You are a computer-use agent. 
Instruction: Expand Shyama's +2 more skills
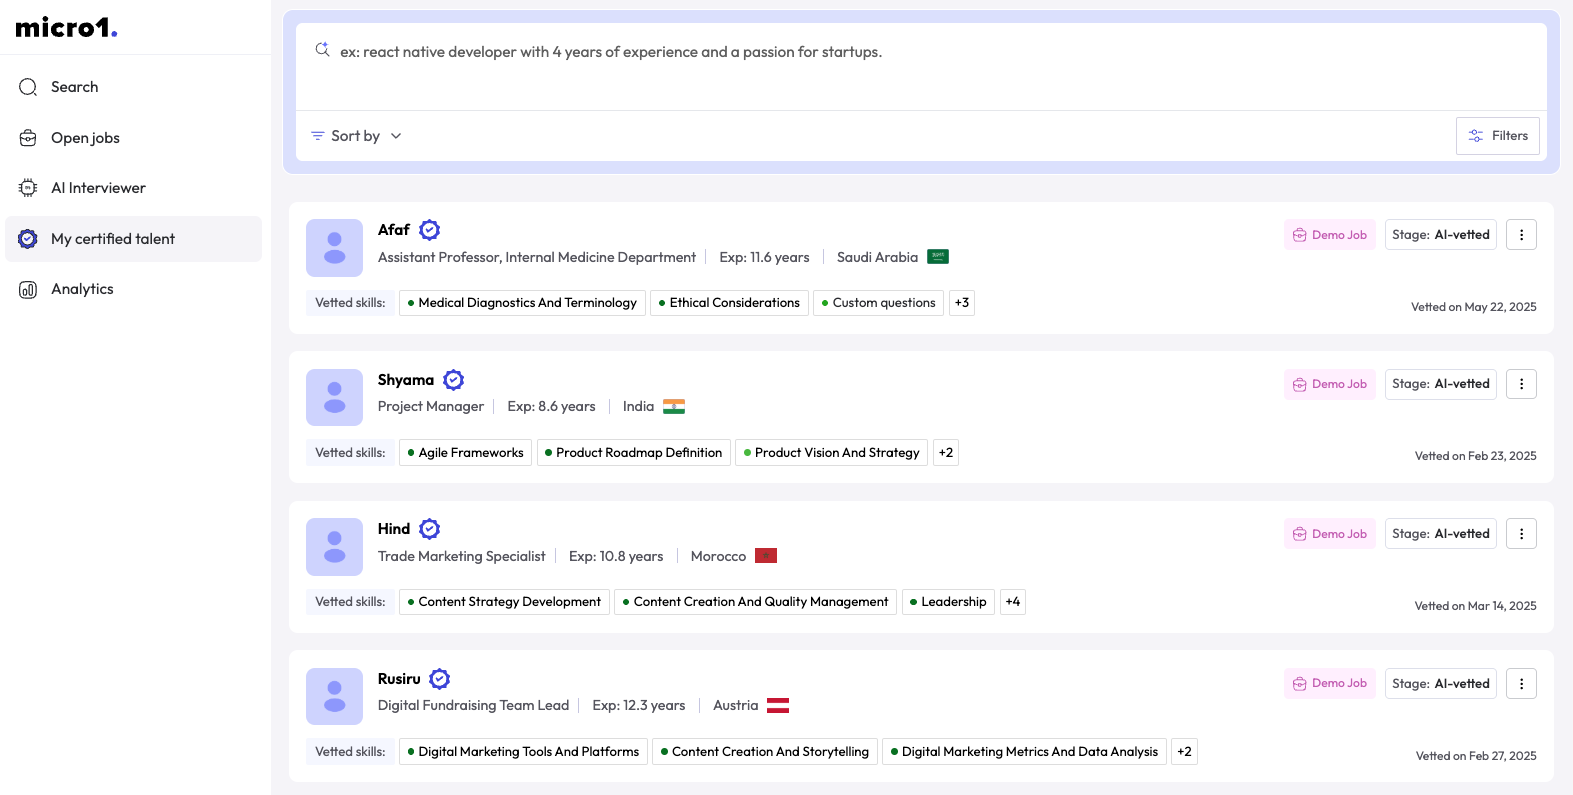(x=946, y=453)
